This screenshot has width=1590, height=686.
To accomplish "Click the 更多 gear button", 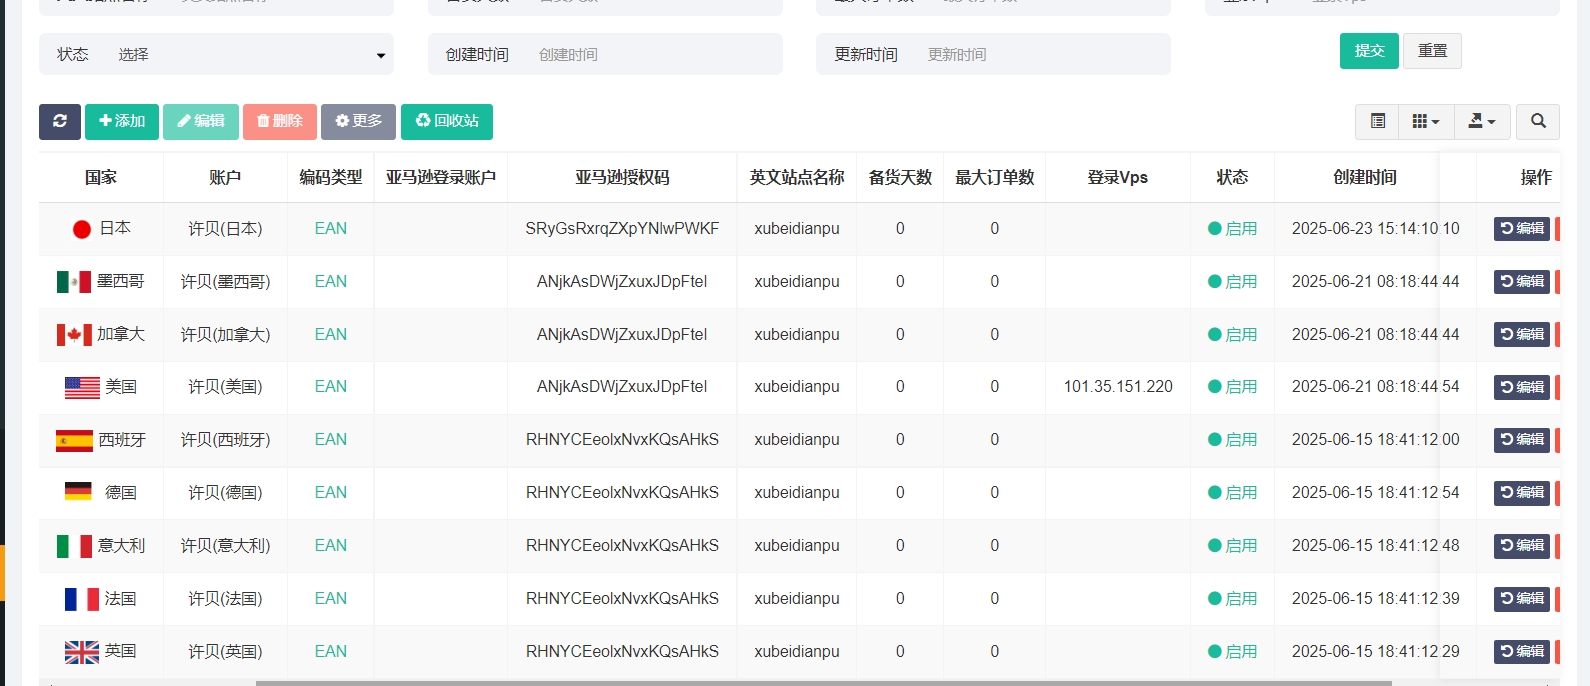I will [x=358, y=121].
